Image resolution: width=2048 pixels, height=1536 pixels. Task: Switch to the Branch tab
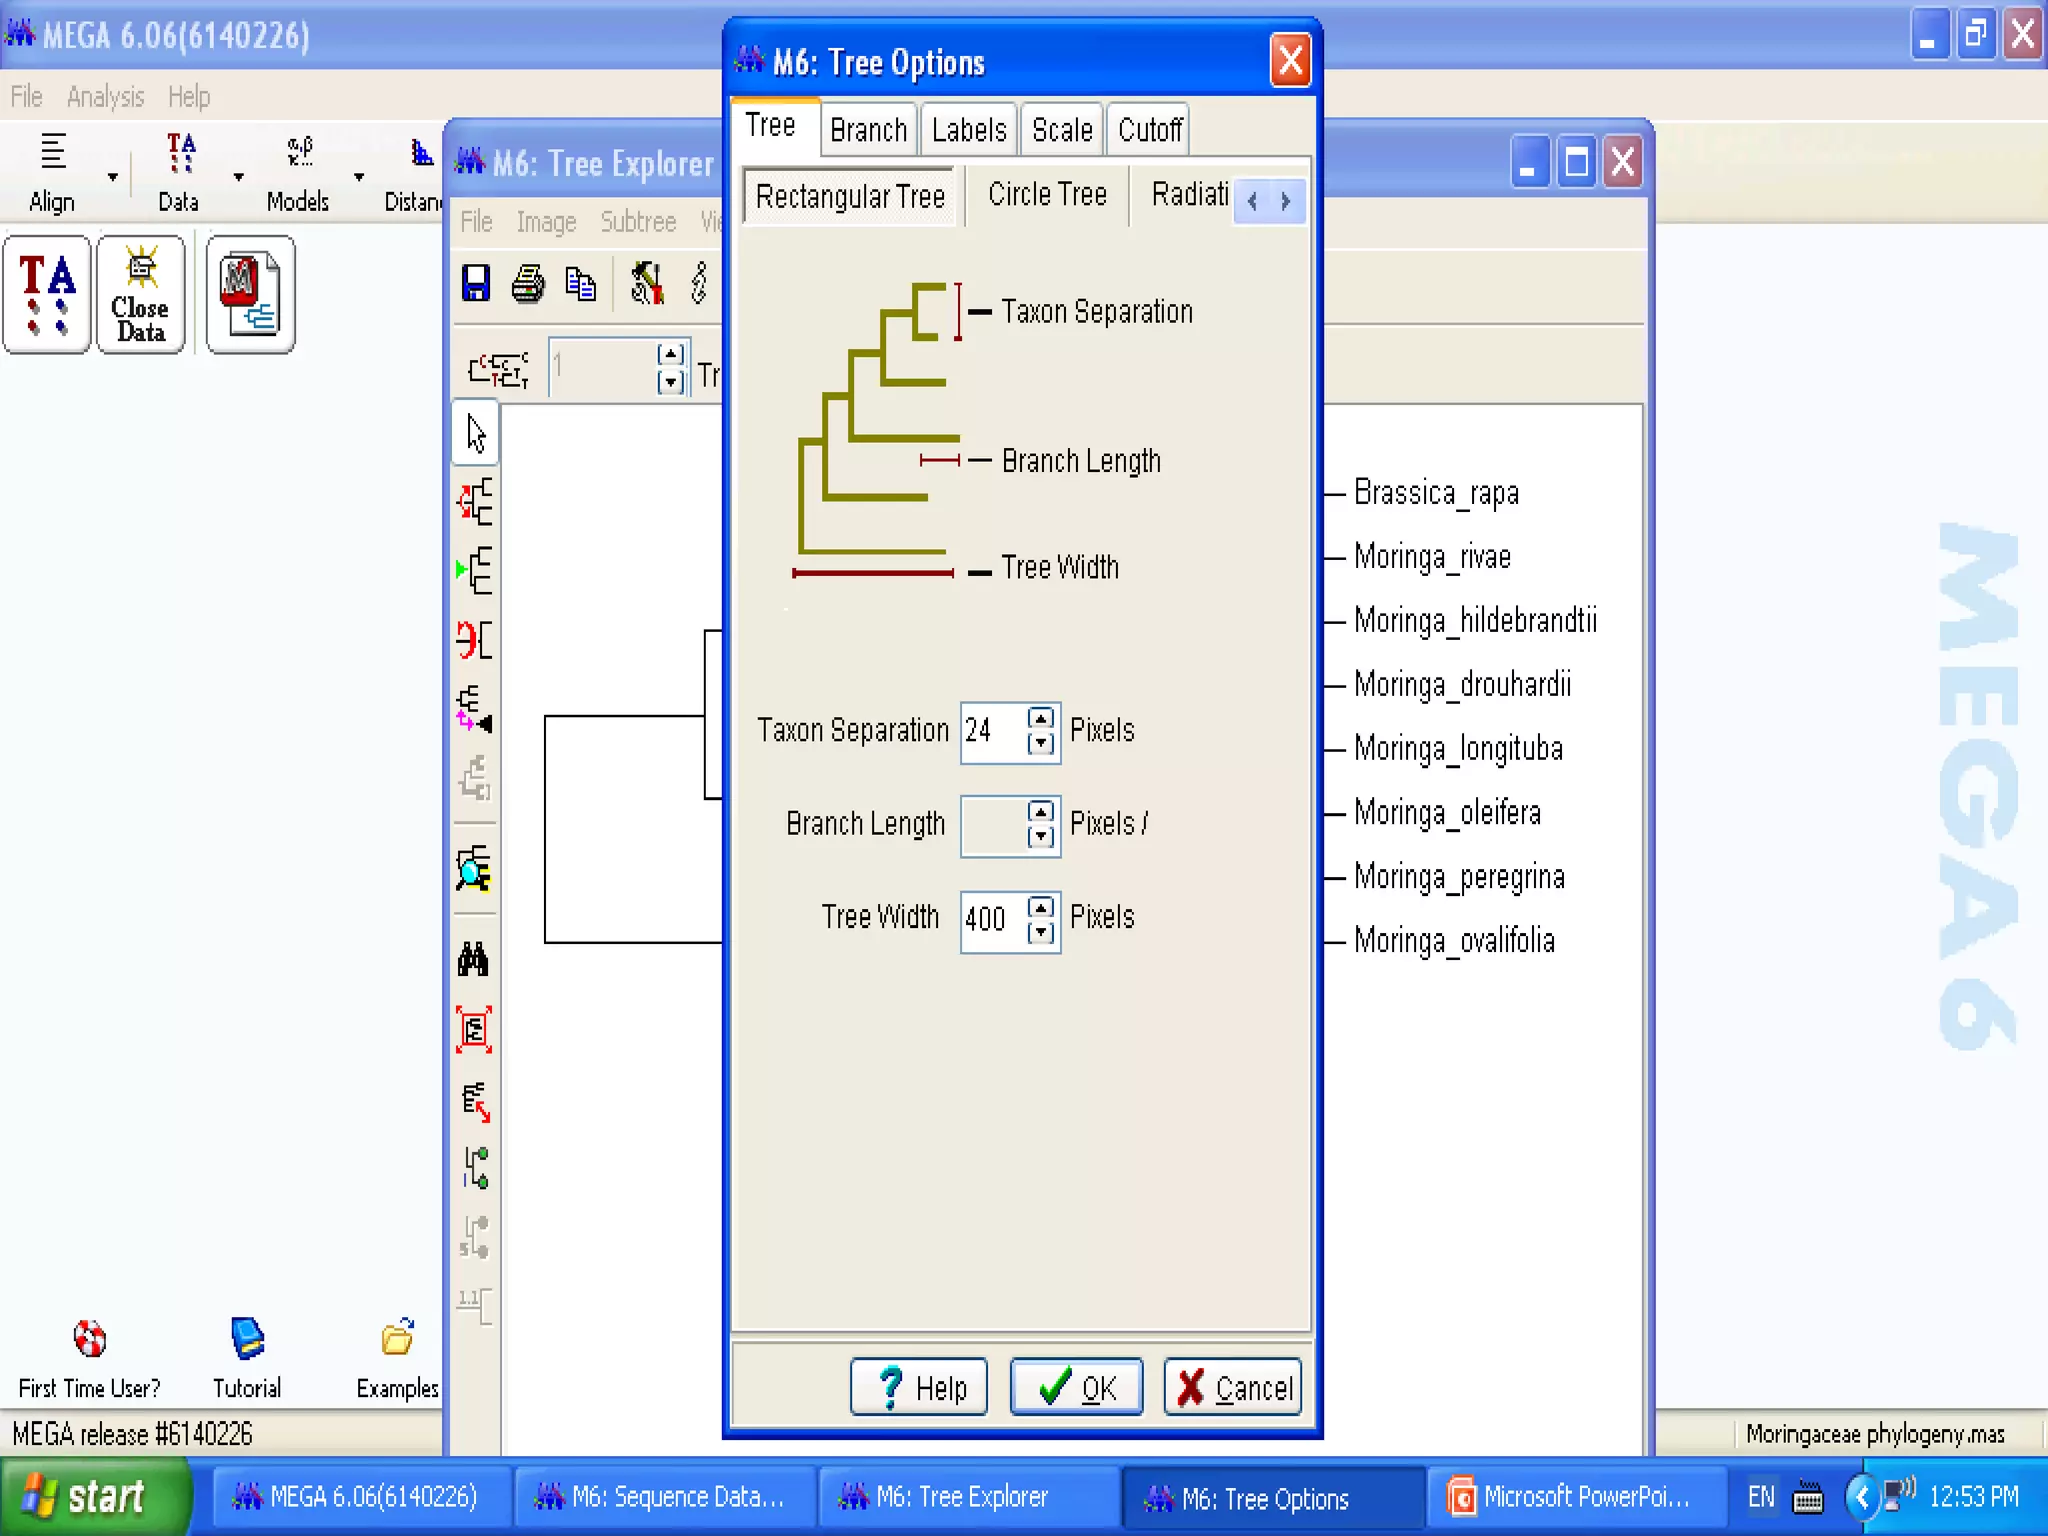868,130
